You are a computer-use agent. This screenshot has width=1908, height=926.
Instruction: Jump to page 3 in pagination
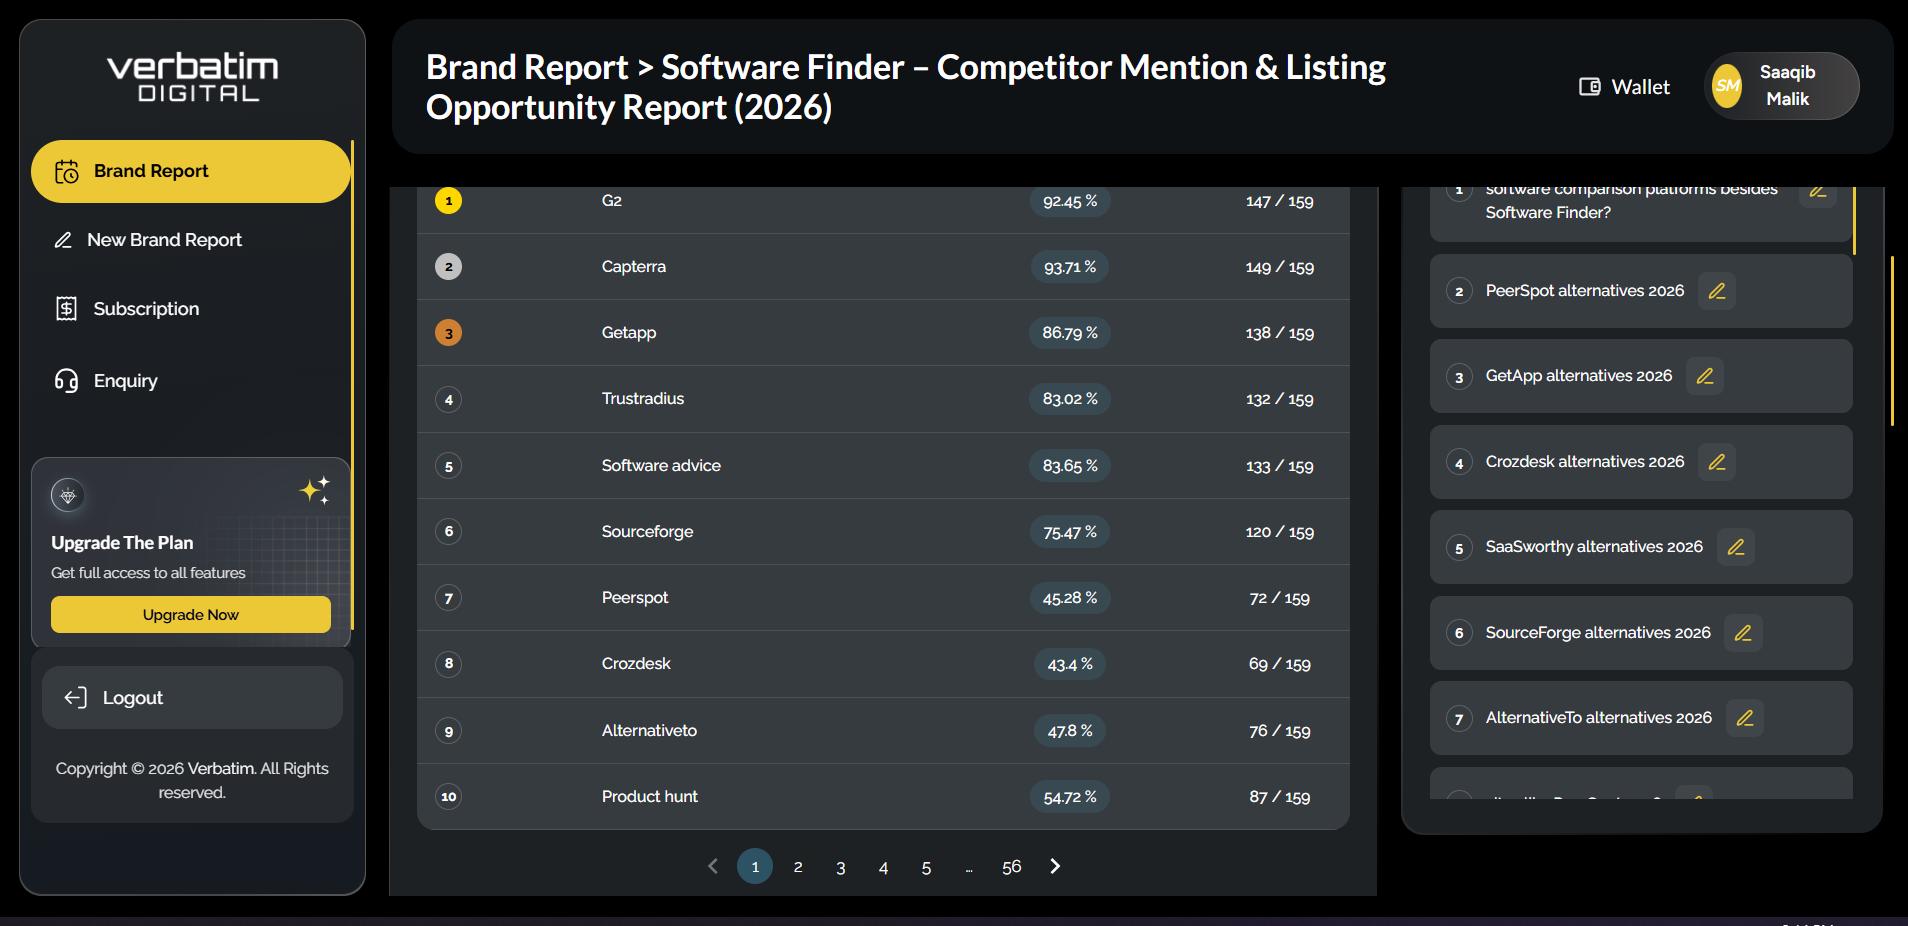(x=841, y=867)
